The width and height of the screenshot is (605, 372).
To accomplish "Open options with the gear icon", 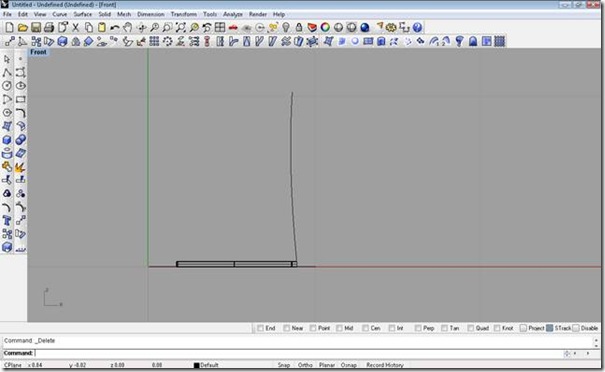I will point(391,27).
